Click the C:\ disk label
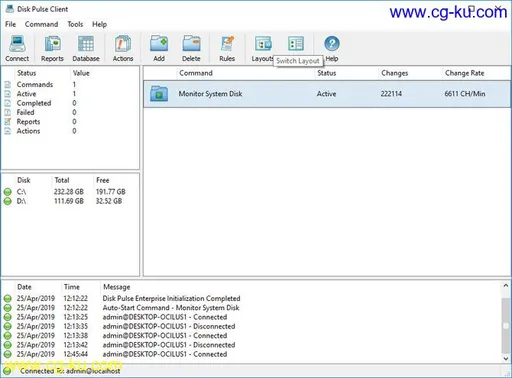Viewport: 512px width, 378px height. [21, 192]
